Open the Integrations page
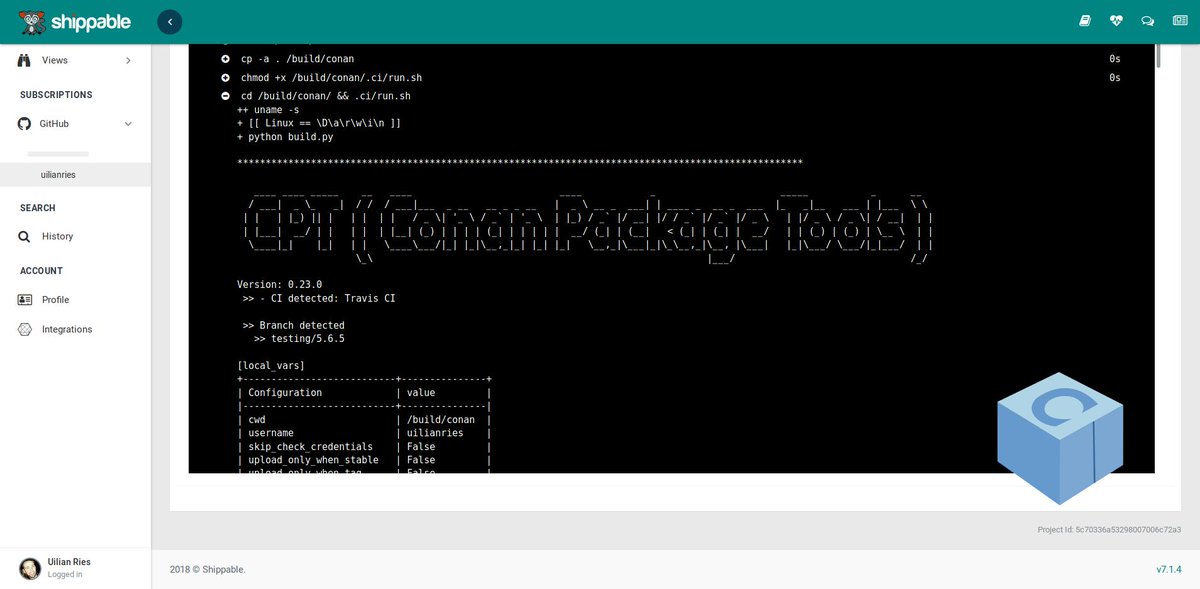1200x589 pixels. tap(67, 329)
